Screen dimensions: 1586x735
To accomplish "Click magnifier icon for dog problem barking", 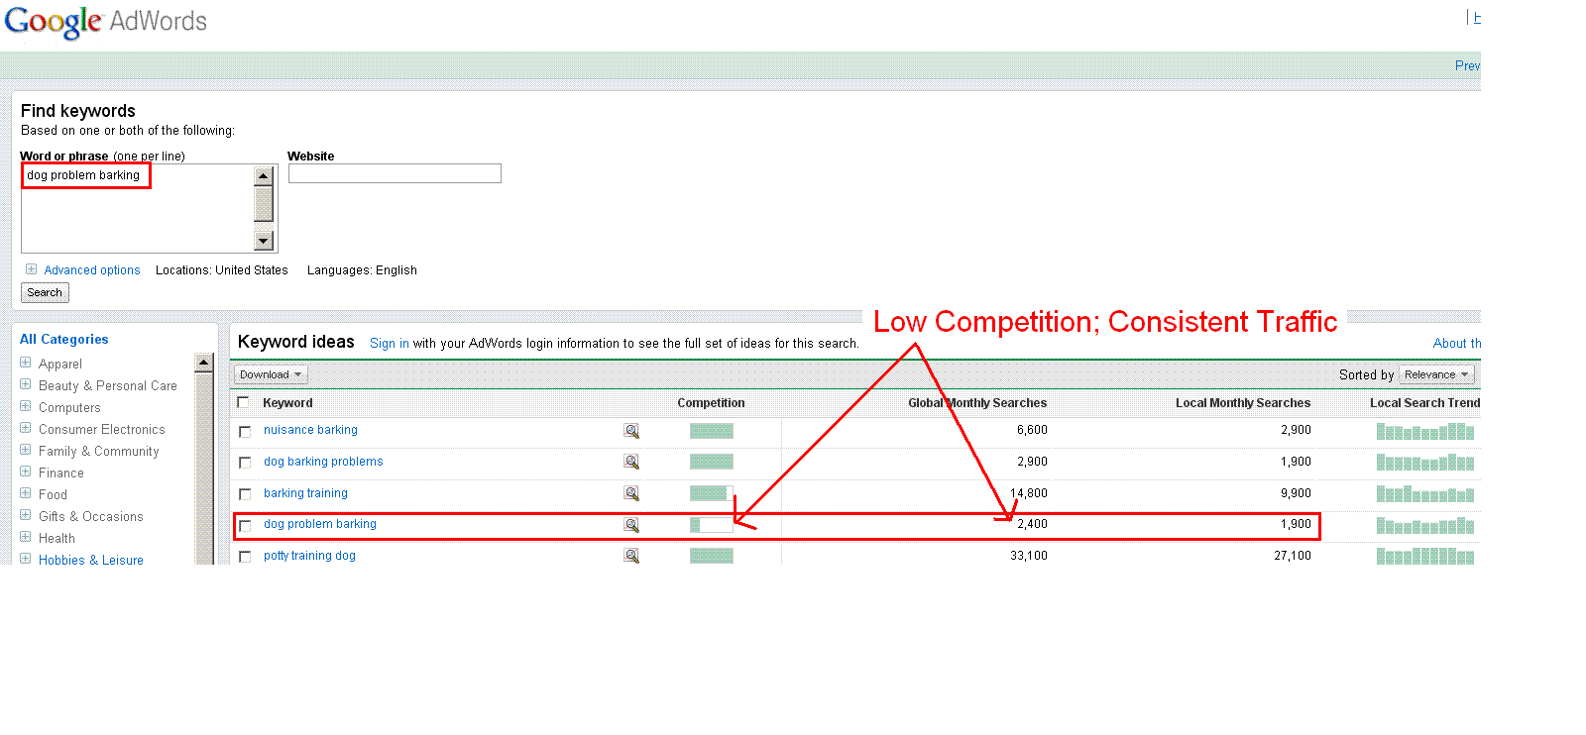I will click(x=631, y=525).
